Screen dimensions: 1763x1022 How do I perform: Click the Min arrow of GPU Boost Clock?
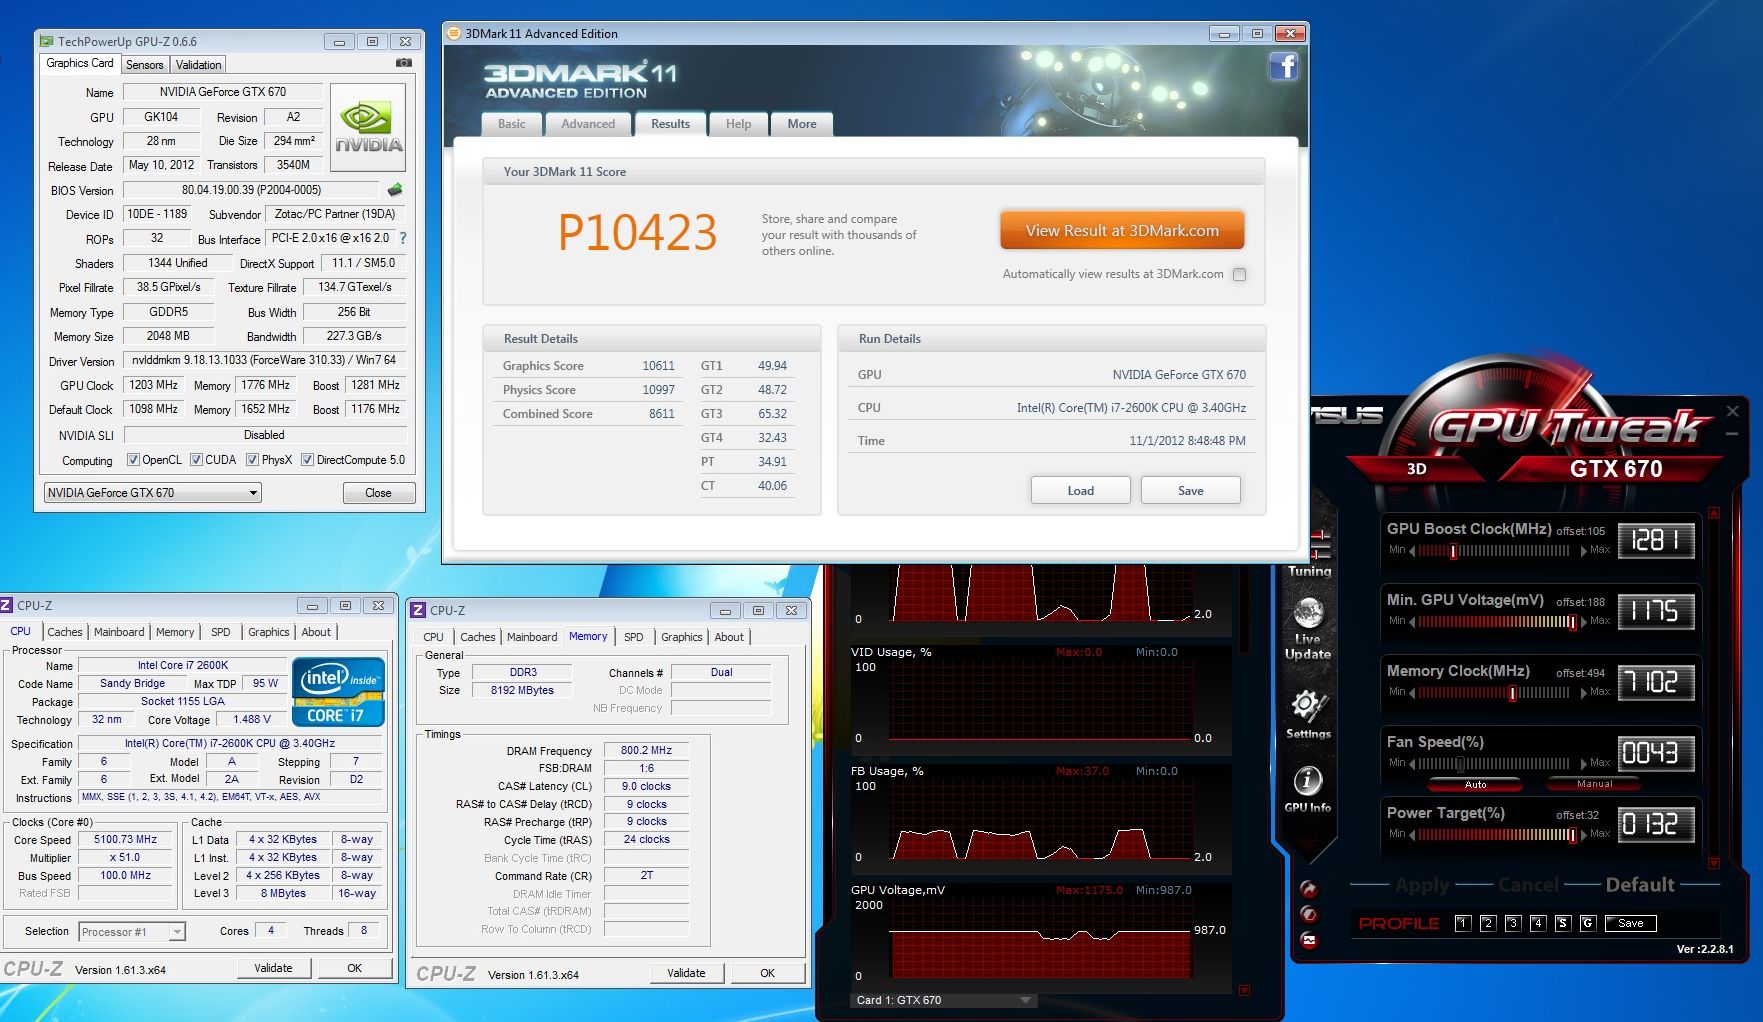pos(1412,551)
